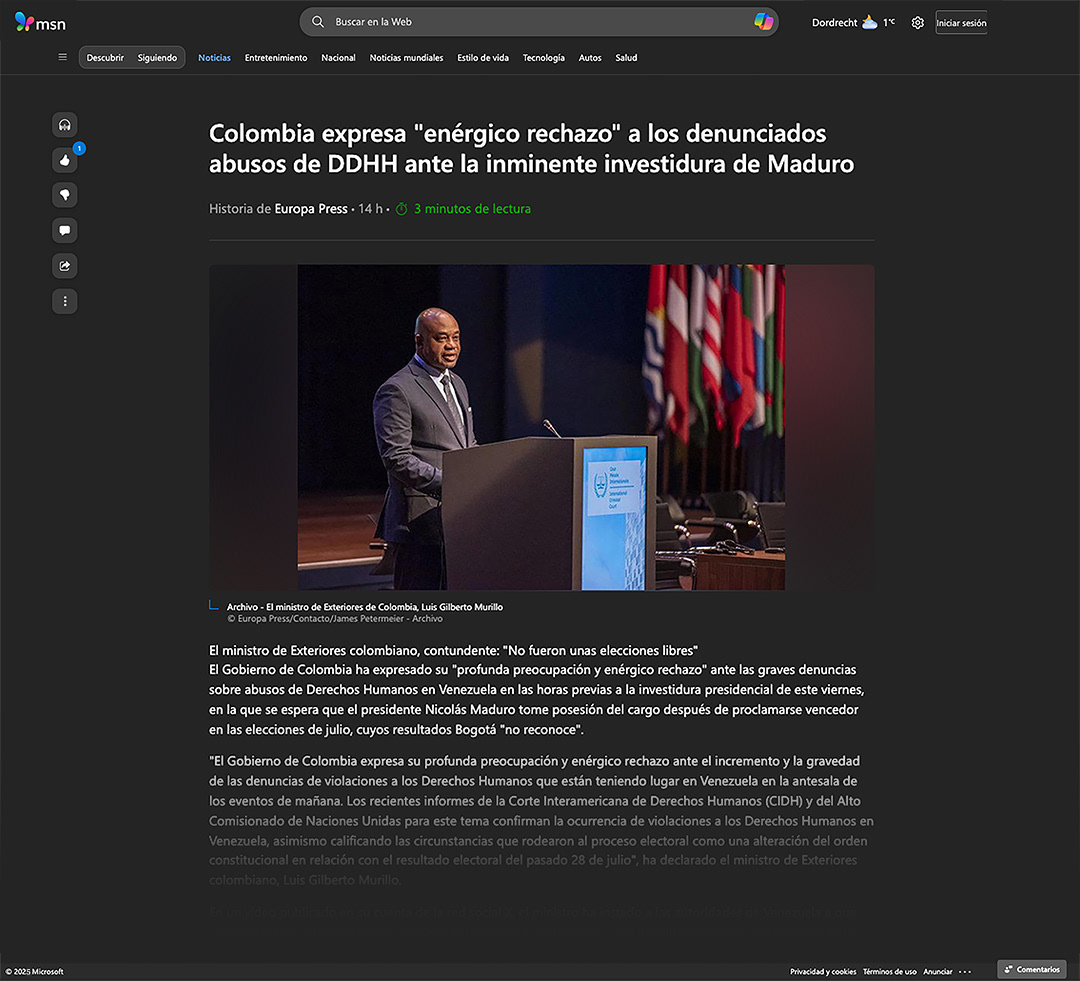
Task: Focus the Buscar en la Web field
Action: (x=539, y=22)
